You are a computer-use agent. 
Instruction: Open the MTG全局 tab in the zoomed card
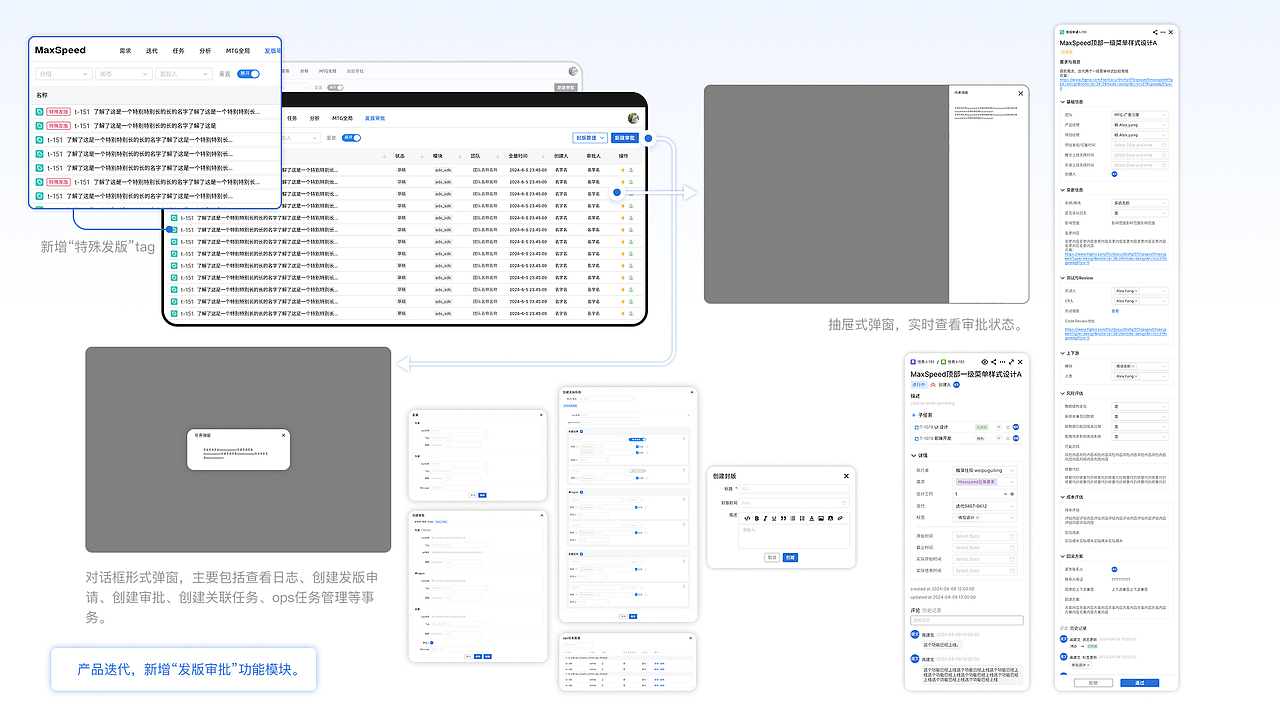[x=238, y=51]
